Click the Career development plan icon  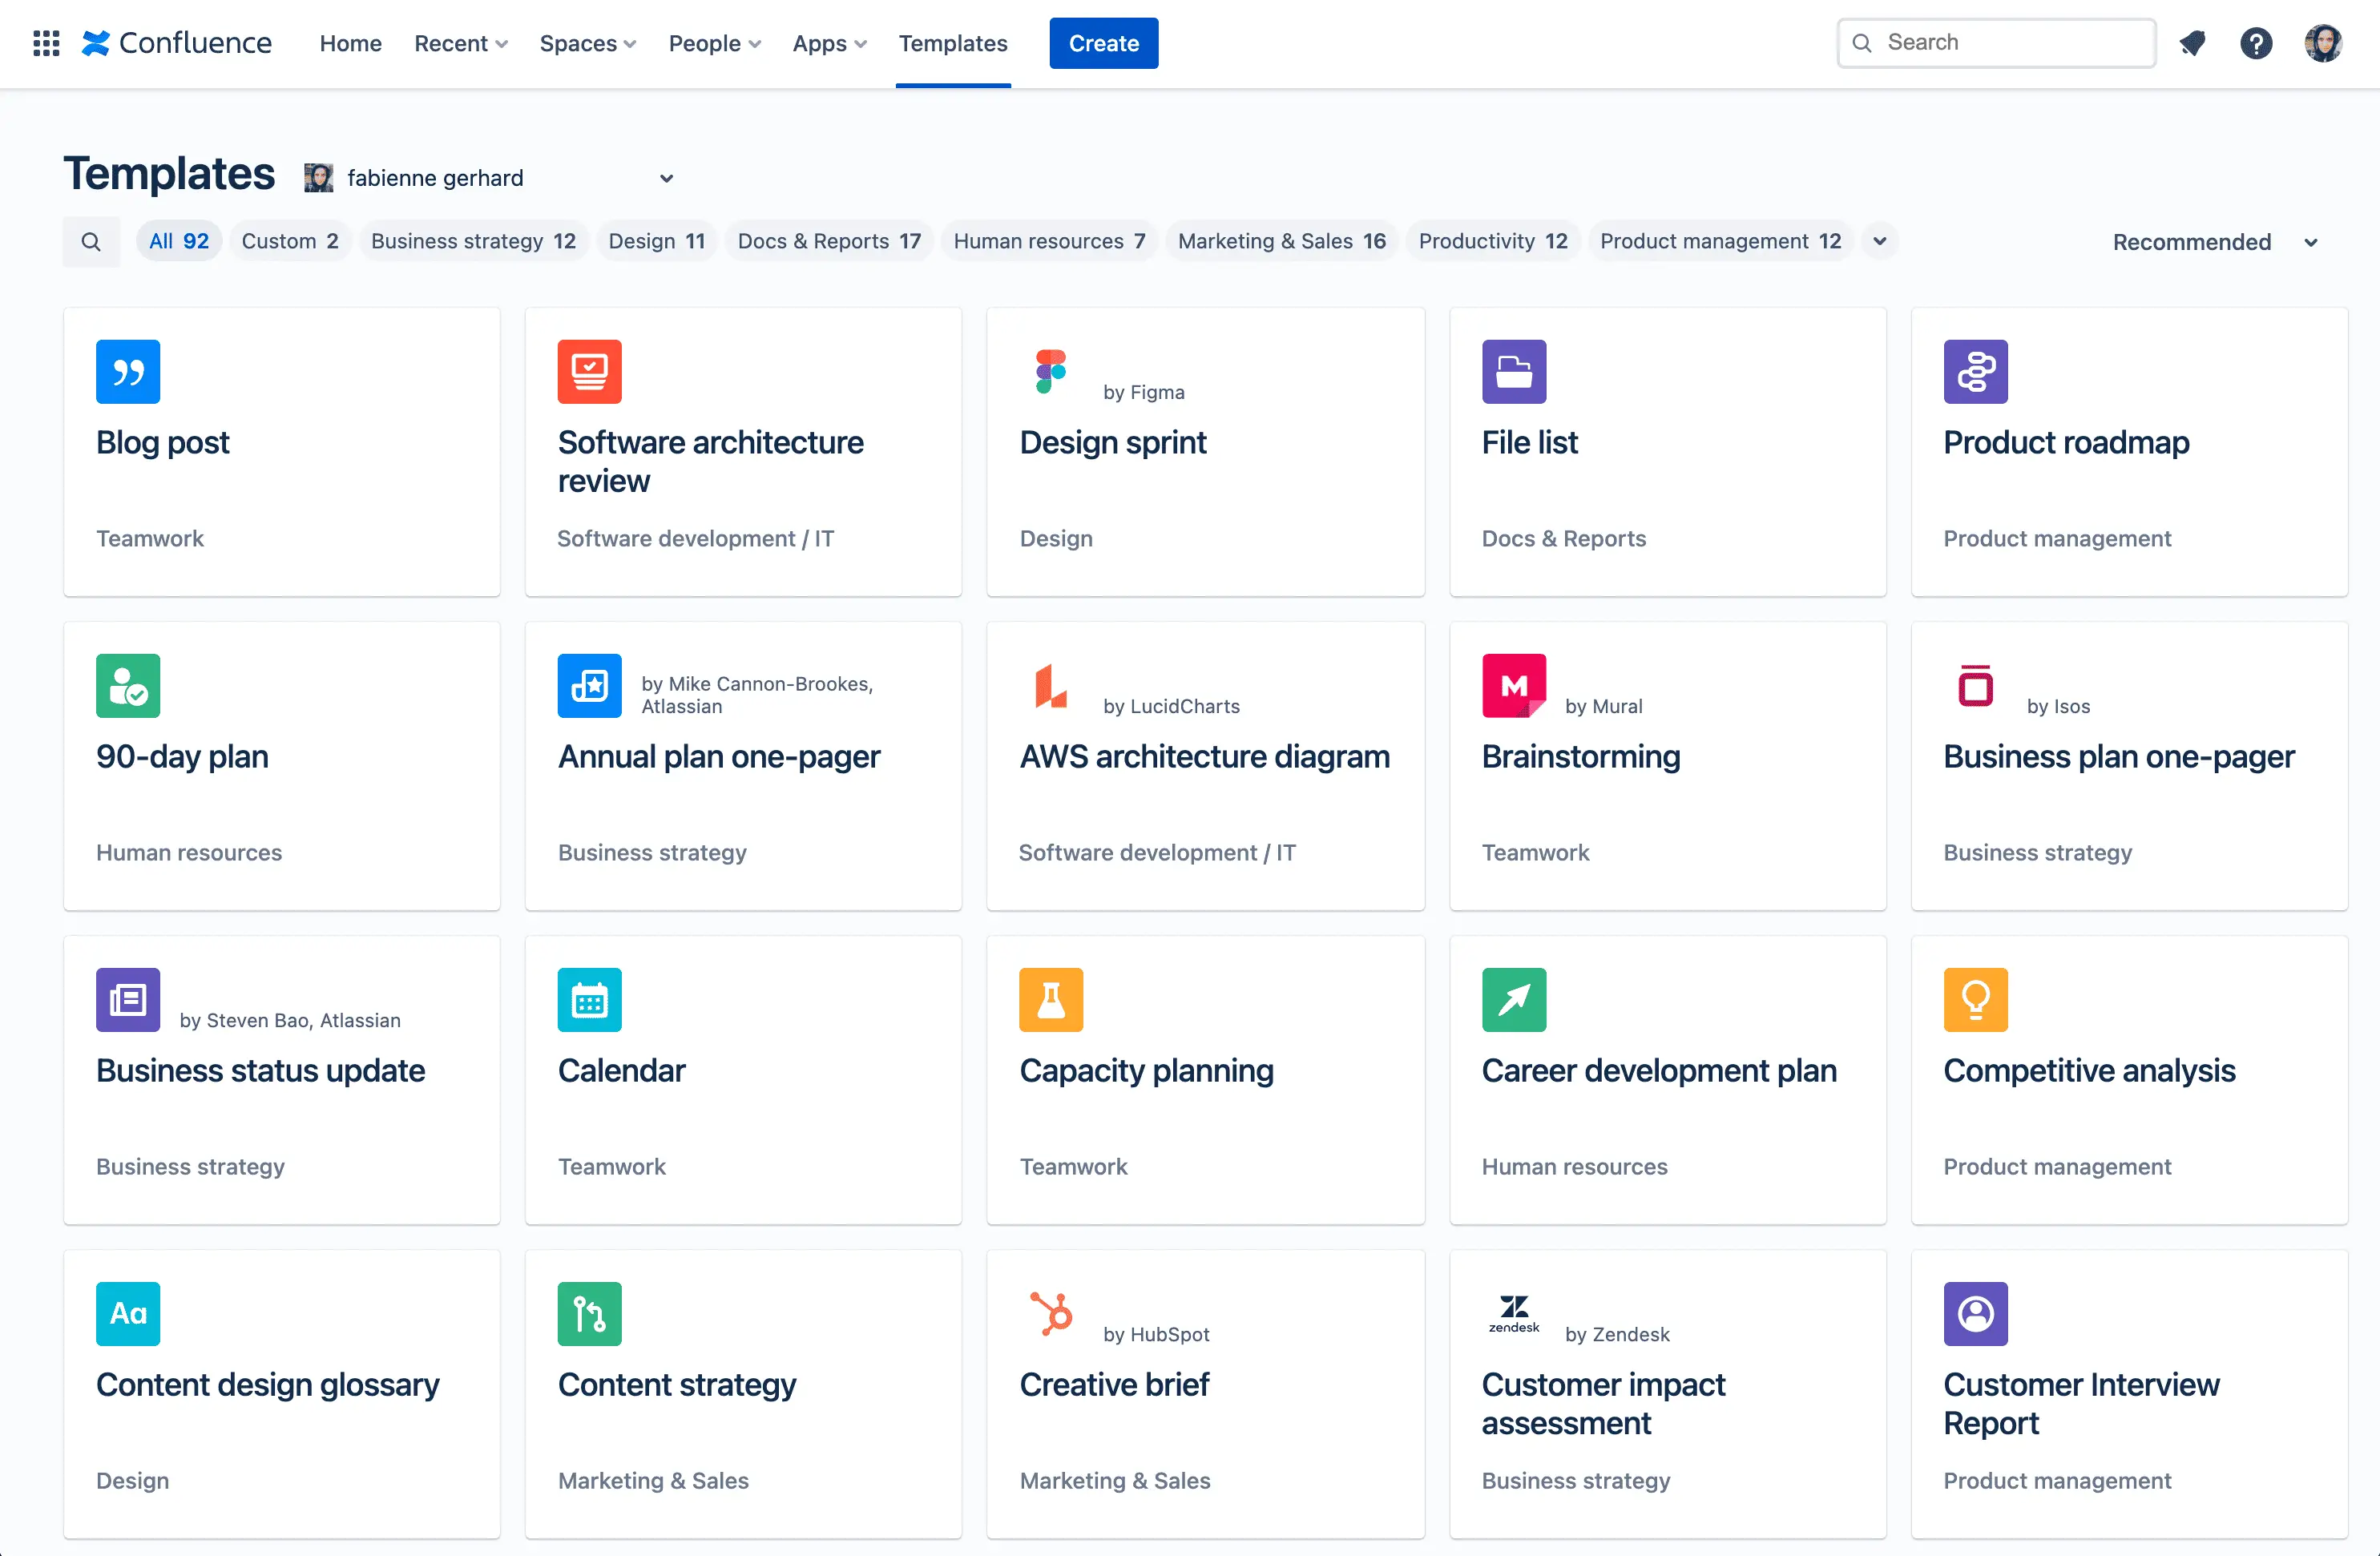tap(1512, 998)
